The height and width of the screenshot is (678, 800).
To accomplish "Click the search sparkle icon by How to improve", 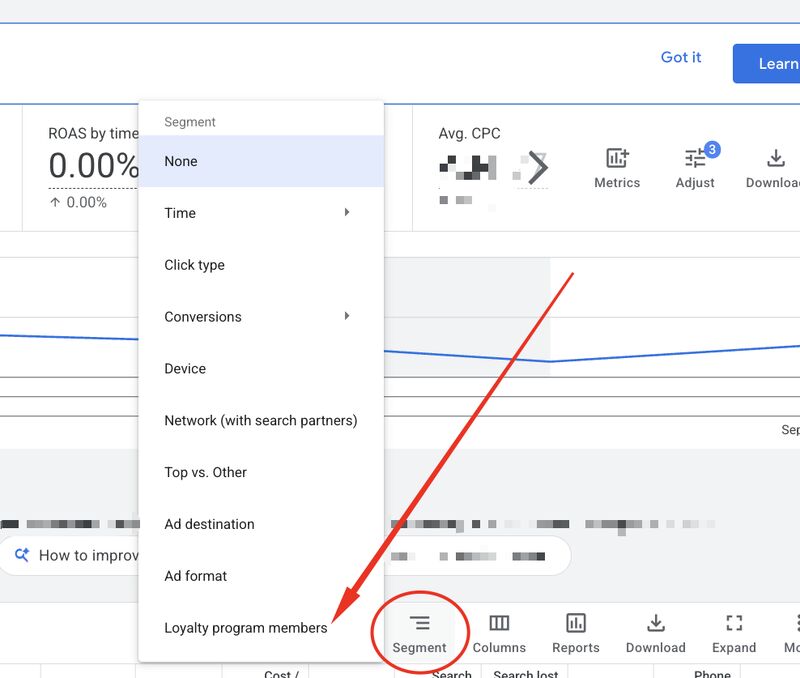I will coord(22,555).
